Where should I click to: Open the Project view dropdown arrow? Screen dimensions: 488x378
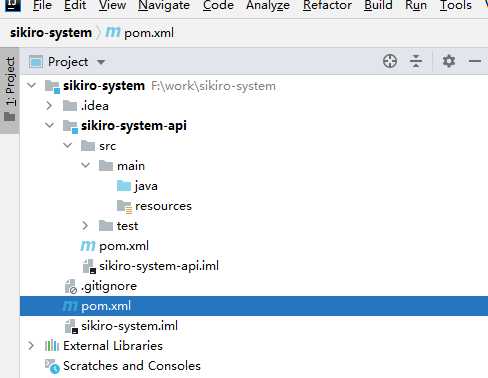tap(101, 62)
